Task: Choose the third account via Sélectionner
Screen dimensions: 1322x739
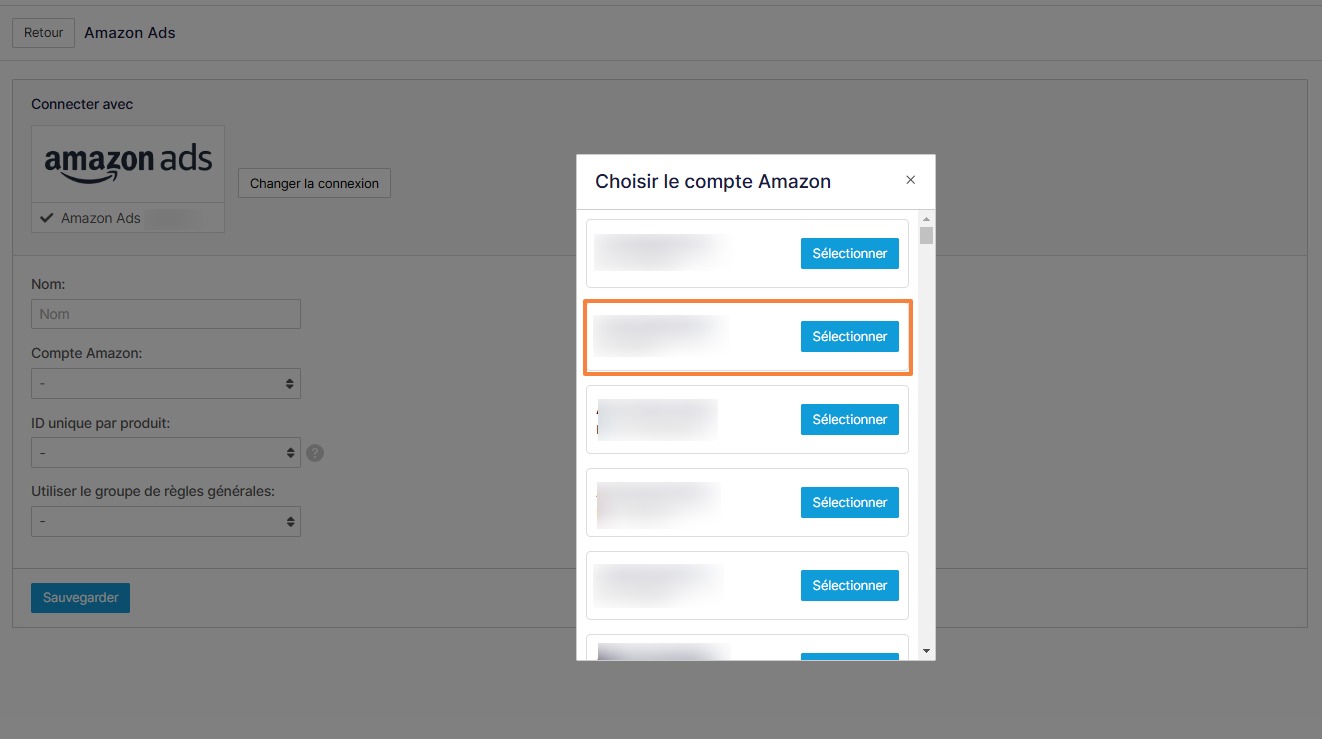Action: (849, 420)
